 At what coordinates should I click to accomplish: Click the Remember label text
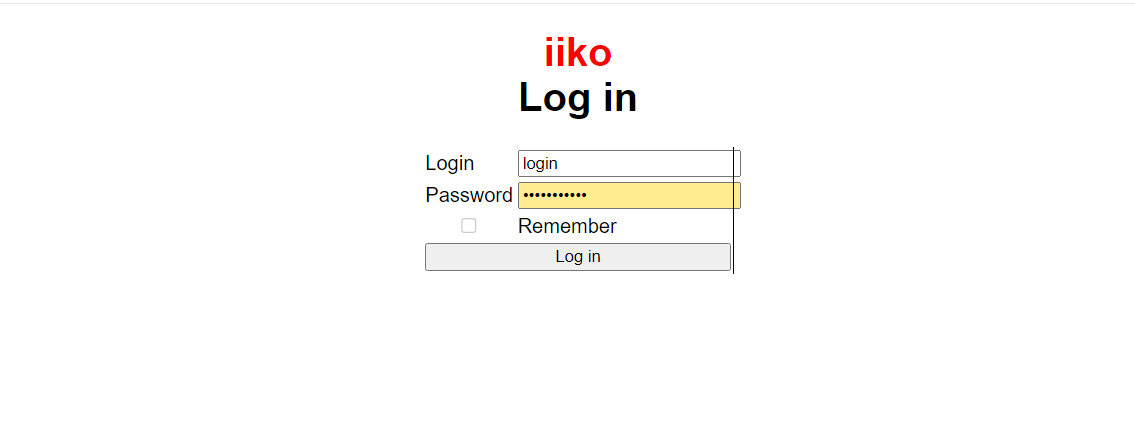[x=567, y=226]
